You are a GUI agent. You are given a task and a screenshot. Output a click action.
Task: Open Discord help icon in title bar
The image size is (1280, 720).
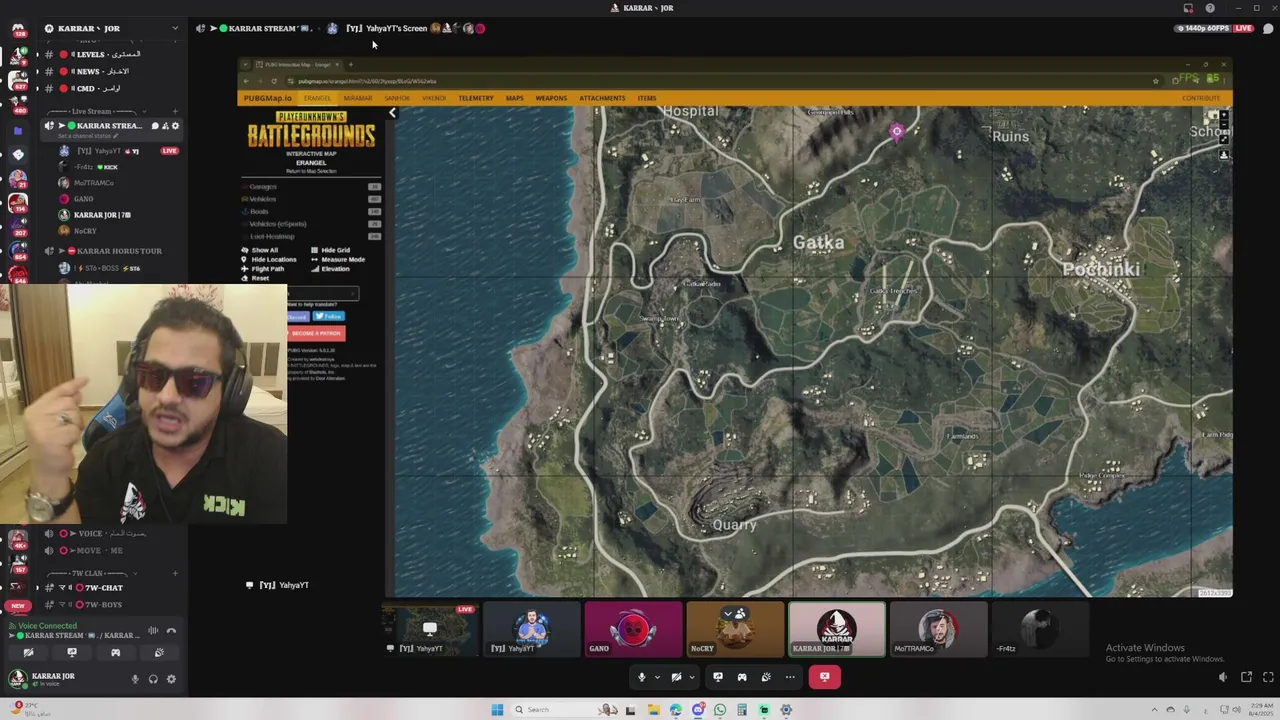coord(1209,8)
